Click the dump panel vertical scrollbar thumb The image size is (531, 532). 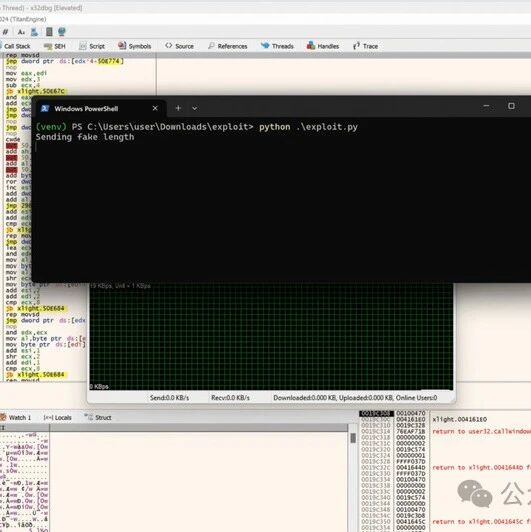click(353, 438)
